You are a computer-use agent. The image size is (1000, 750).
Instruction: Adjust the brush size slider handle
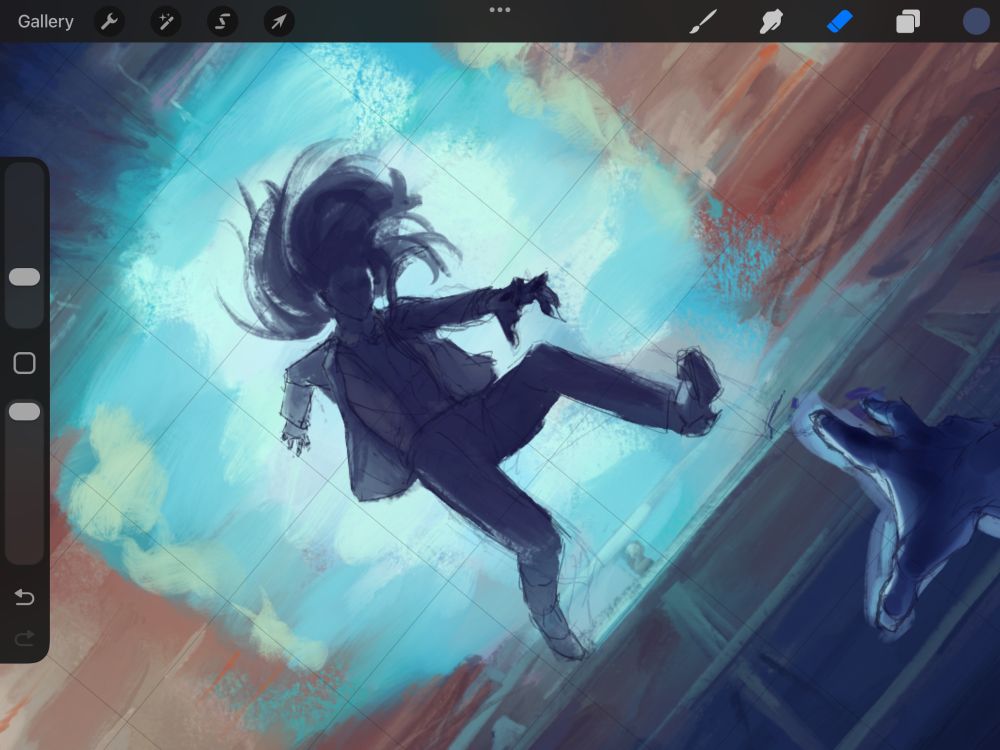pyautogui.click(x=25, y=277)
